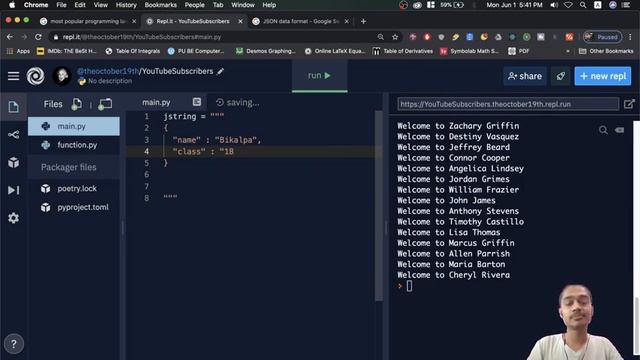640x360 pixels.
Task: Add a new folder icon
Action: pyautogui.click(x=105, y=104)
